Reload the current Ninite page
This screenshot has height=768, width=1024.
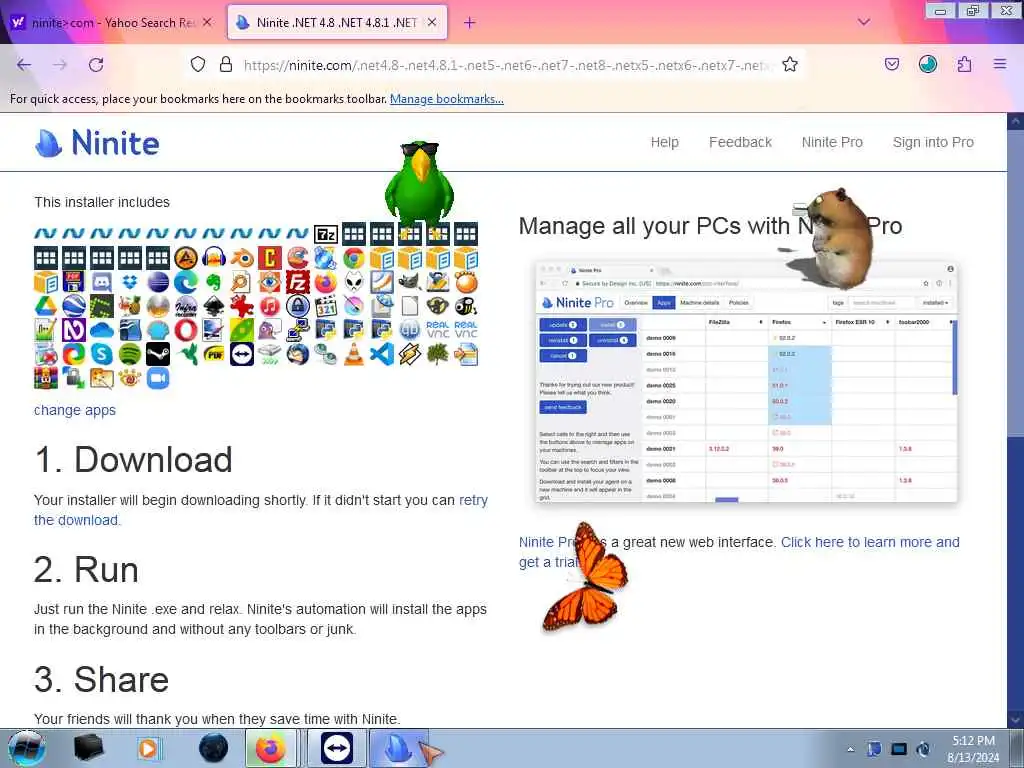point(96,65)
